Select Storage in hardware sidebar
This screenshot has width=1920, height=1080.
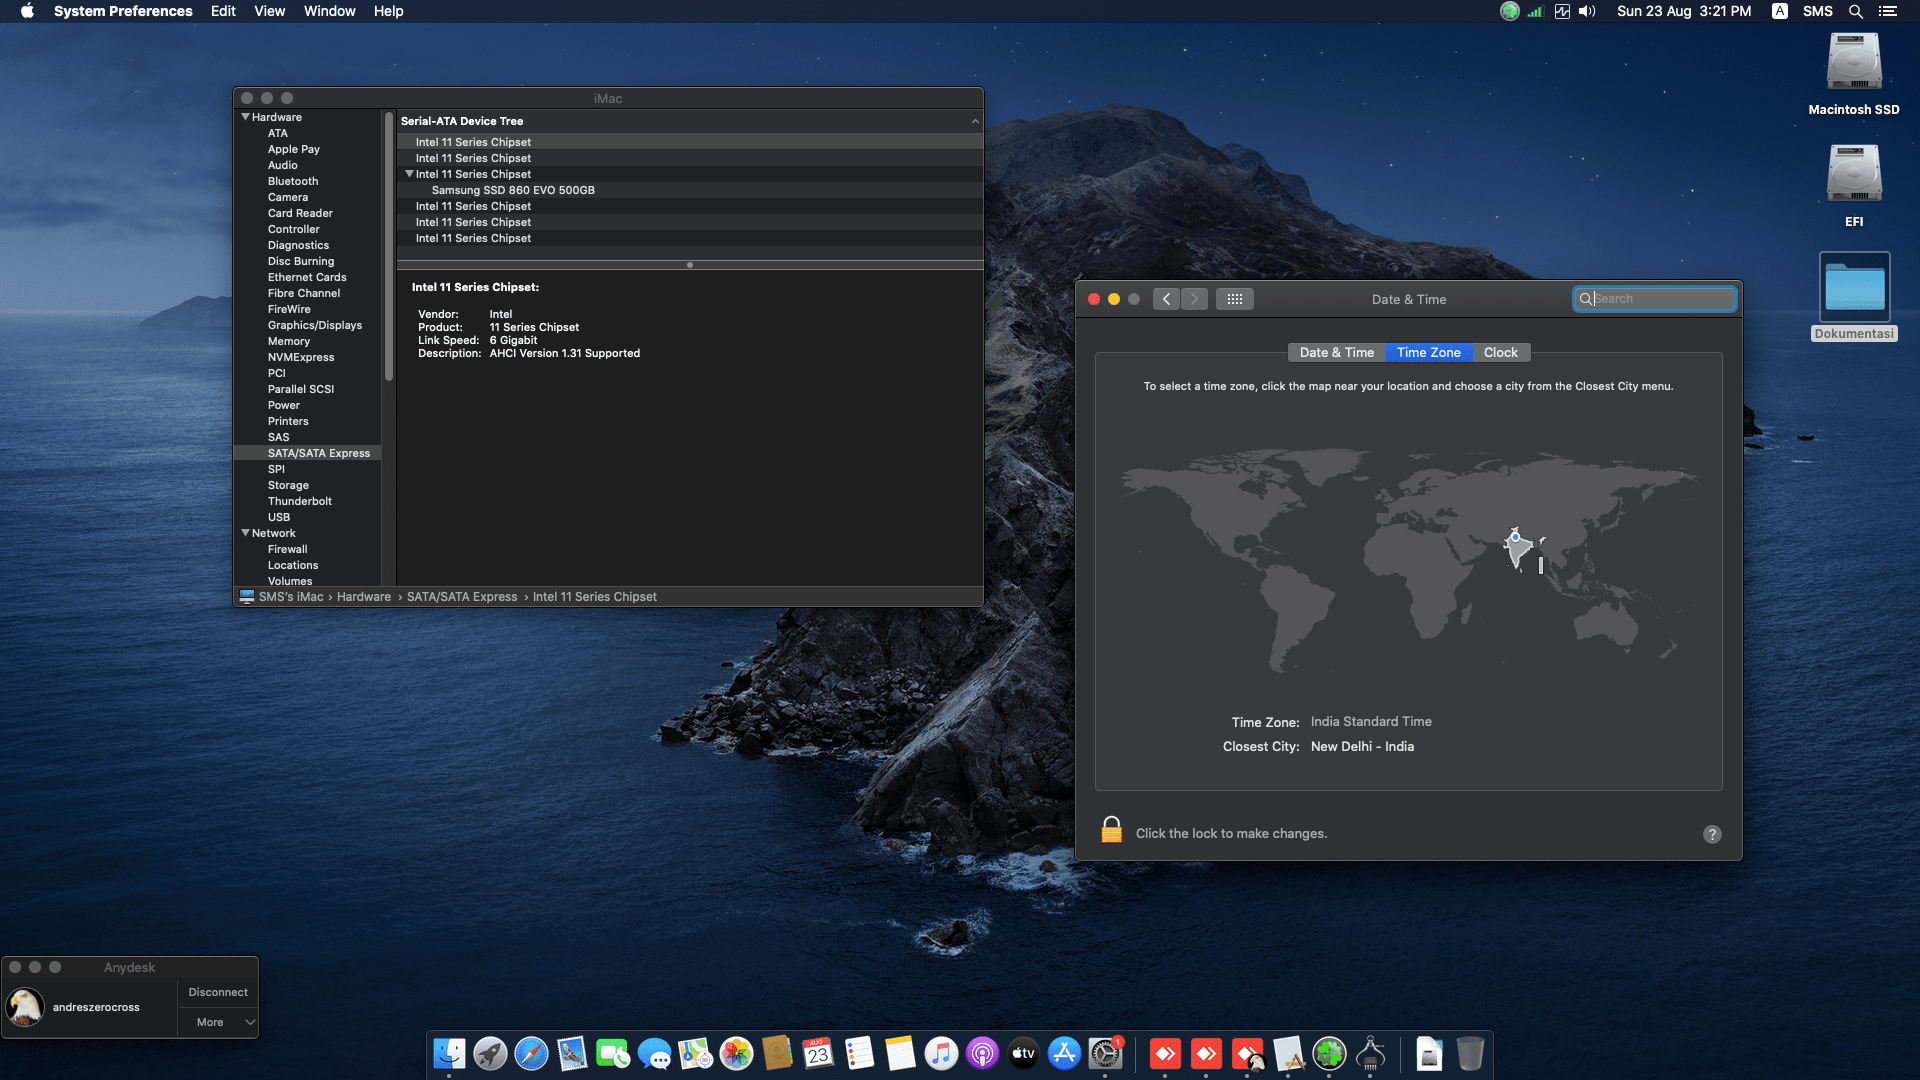[288, 485]
